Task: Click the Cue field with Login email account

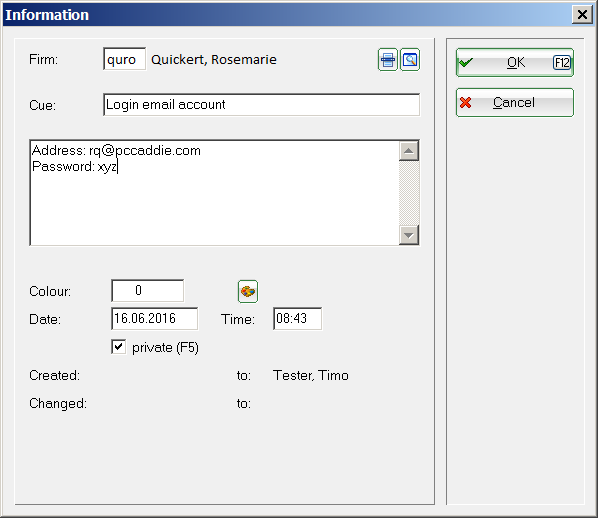Action: pos(262,105)
